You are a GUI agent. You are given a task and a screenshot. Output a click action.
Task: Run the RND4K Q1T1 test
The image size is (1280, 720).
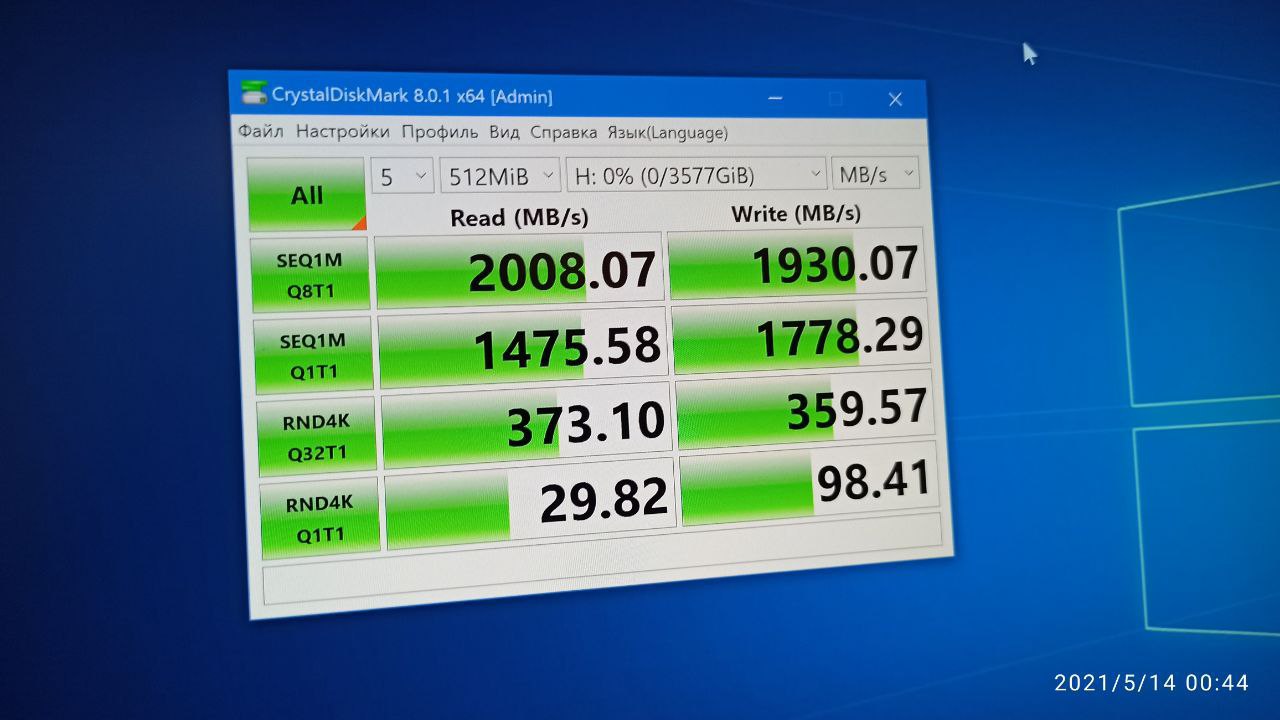pos(320,518)
